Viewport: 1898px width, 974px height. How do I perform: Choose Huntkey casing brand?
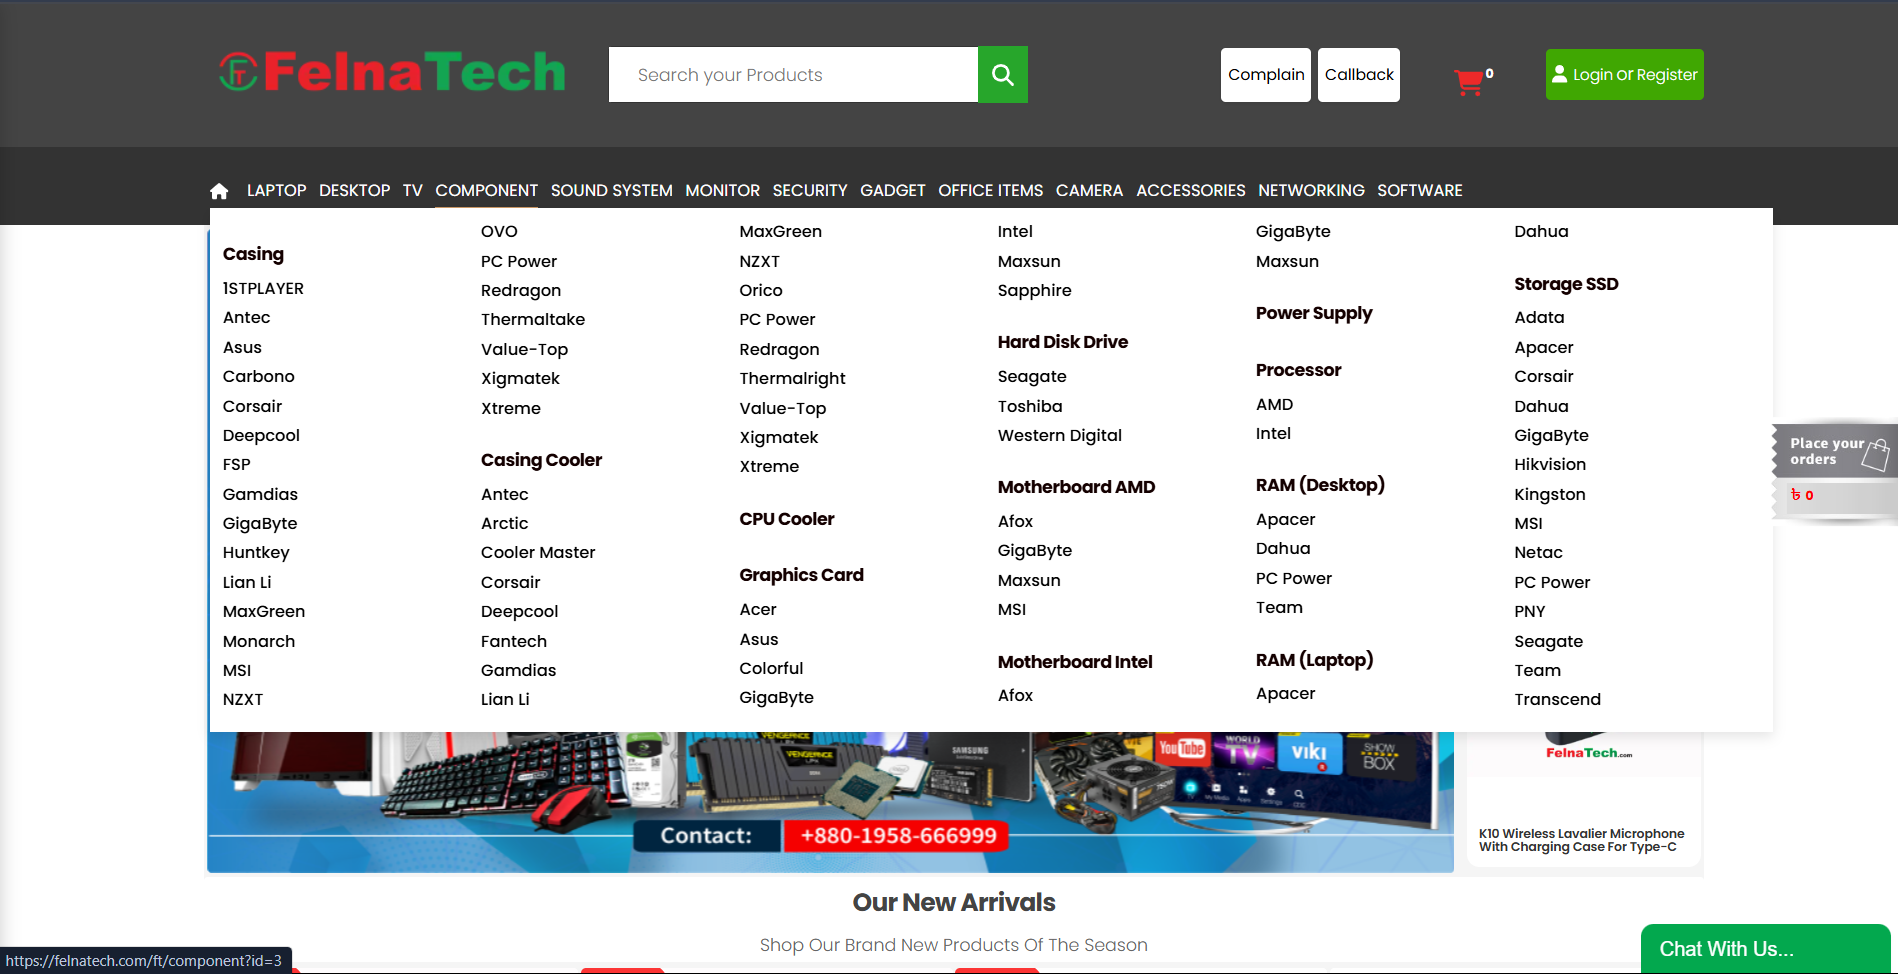coord(256,552)
